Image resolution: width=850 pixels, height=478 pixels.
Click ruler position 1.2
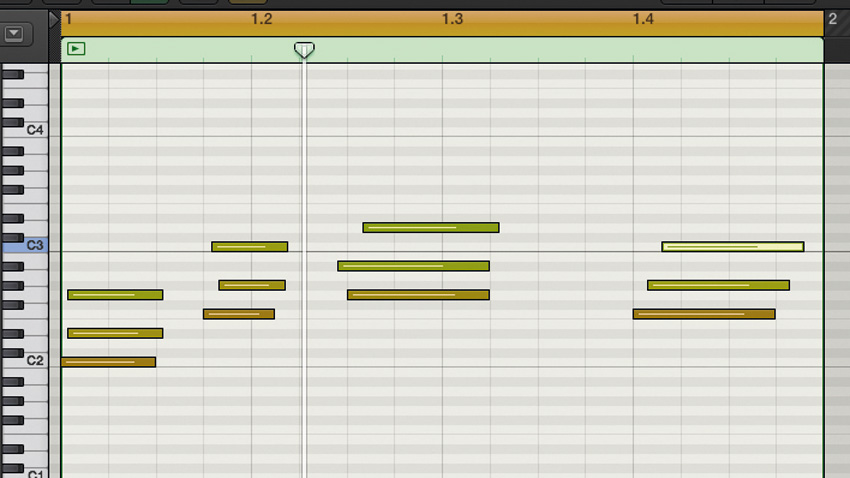[261, 20]
